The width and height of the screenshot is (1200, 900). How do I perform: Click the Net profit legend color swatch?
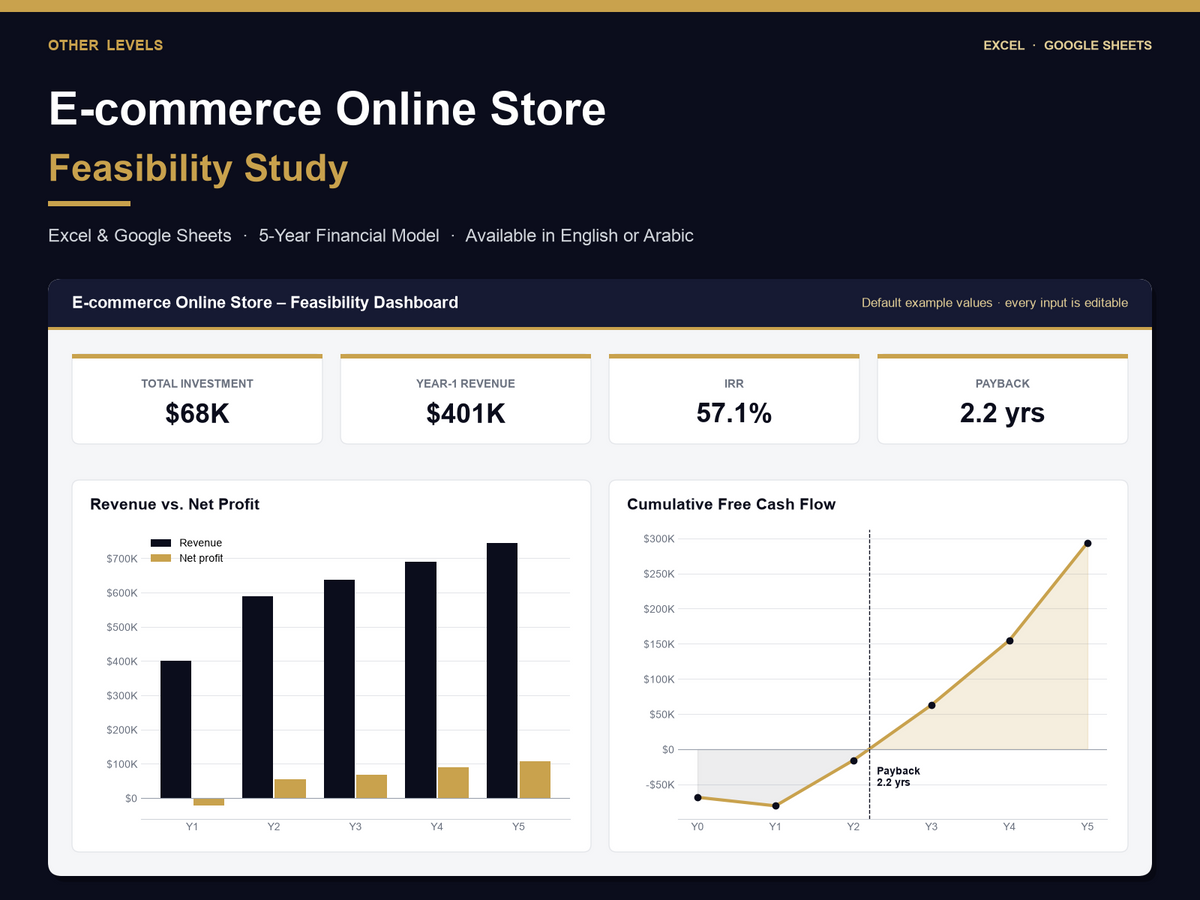[161, 558]
